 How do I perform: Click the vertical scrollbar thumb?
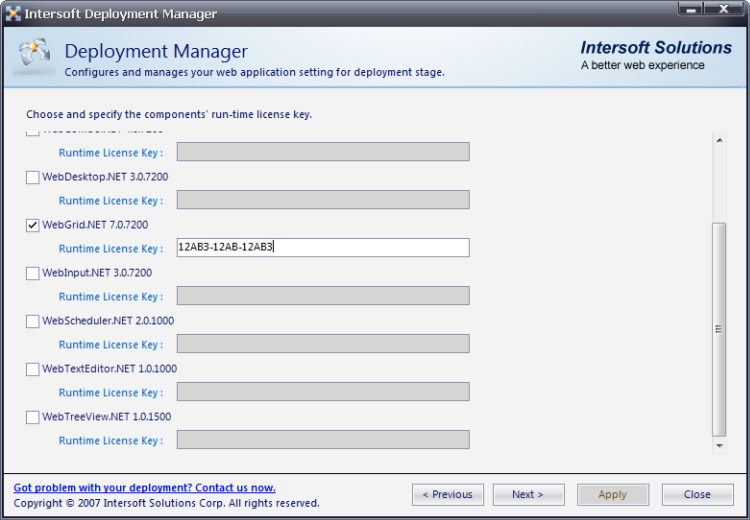718,328
